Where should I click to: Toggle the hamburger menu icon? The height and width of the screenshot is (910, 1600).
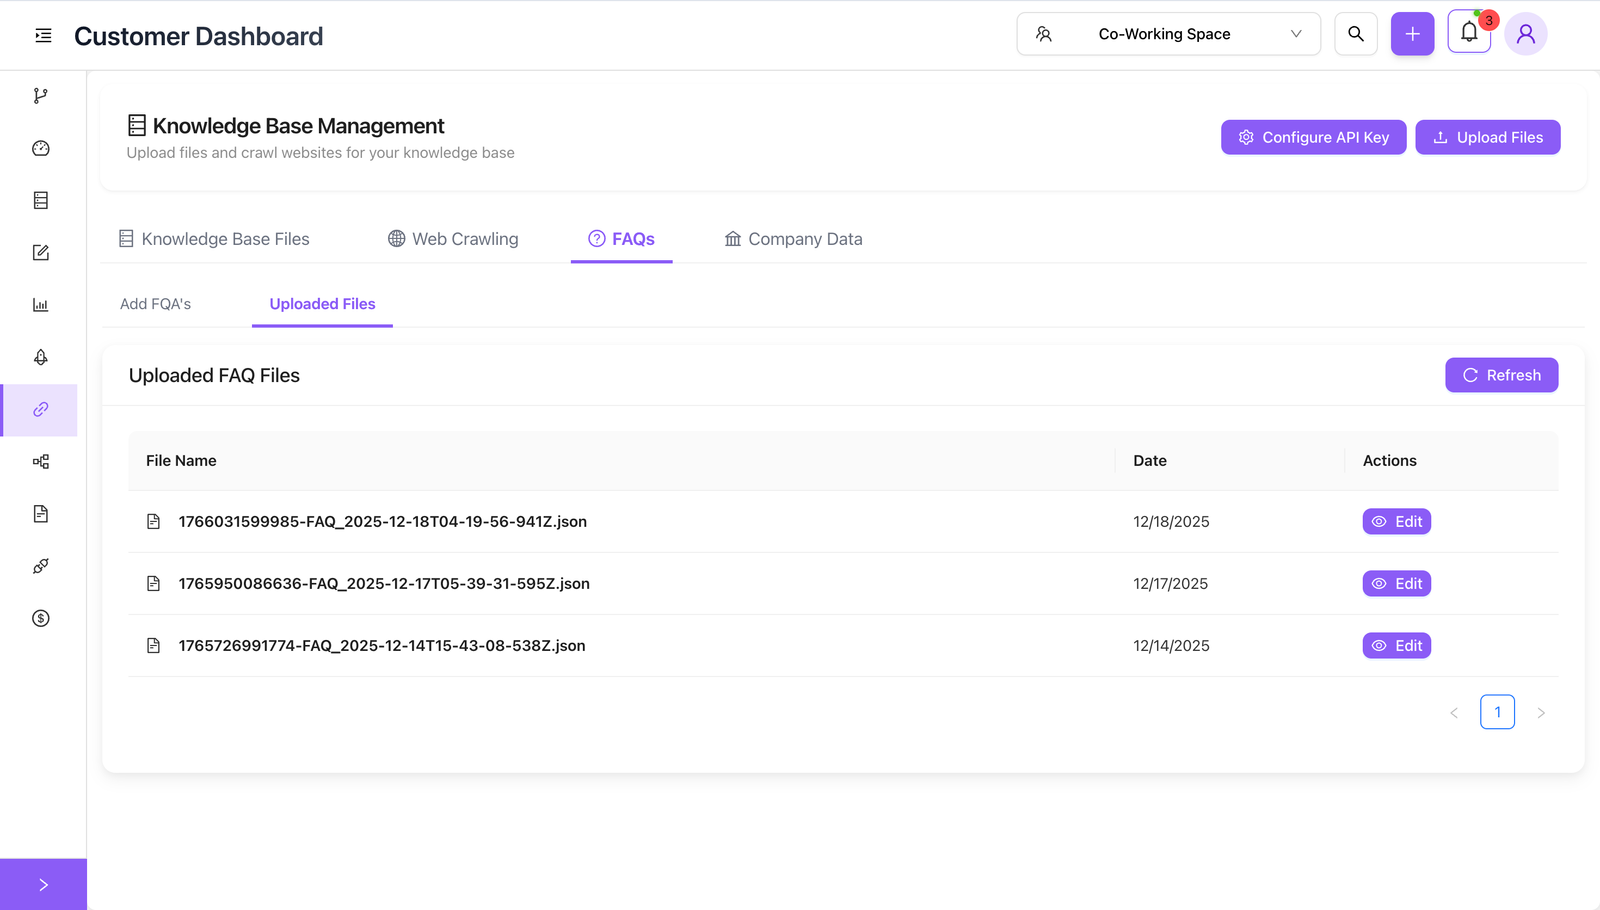point(43,36)
